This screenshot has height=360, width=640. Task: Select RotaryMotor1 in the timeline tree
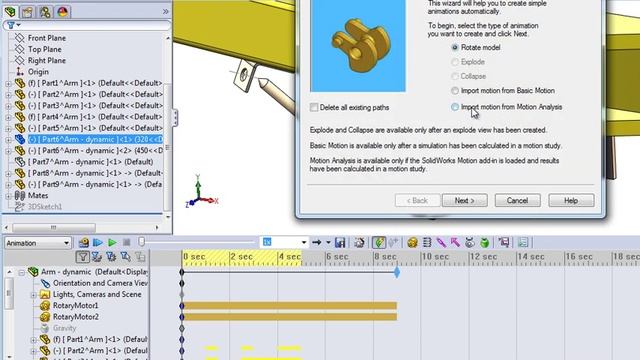(76, 306)
